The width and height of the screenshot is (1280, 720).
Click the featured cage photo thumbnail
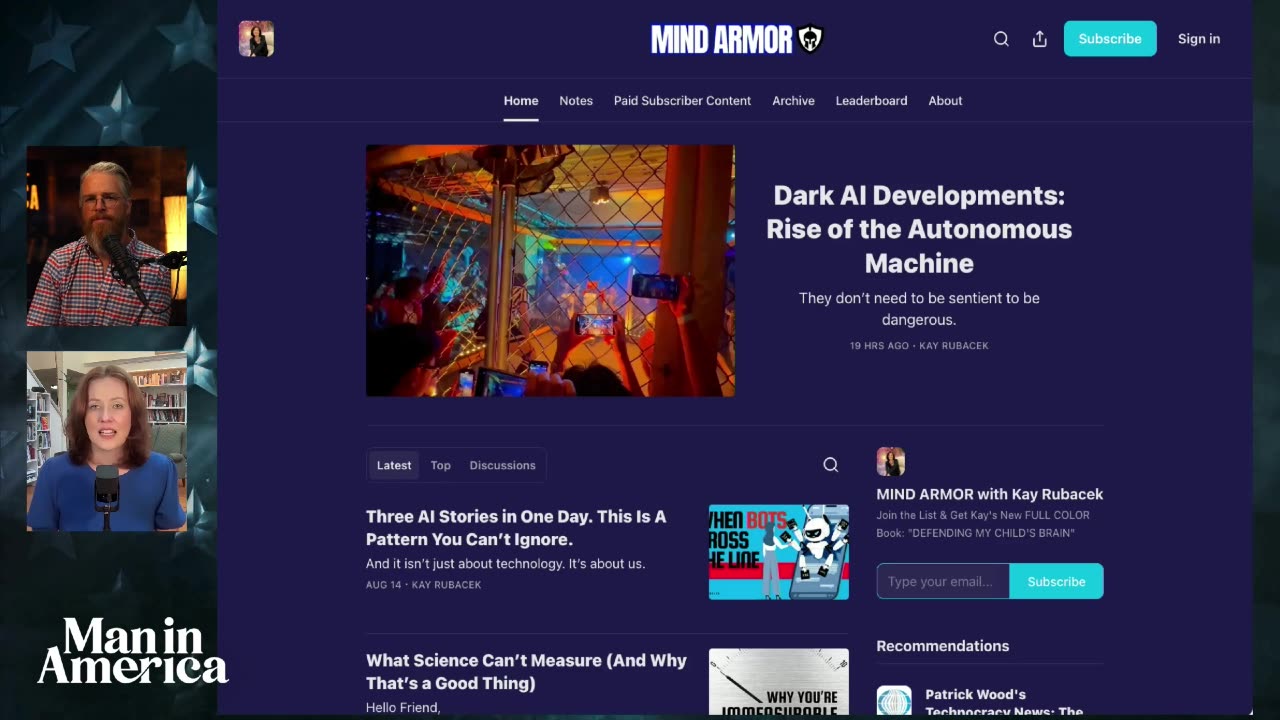point(550,271)
